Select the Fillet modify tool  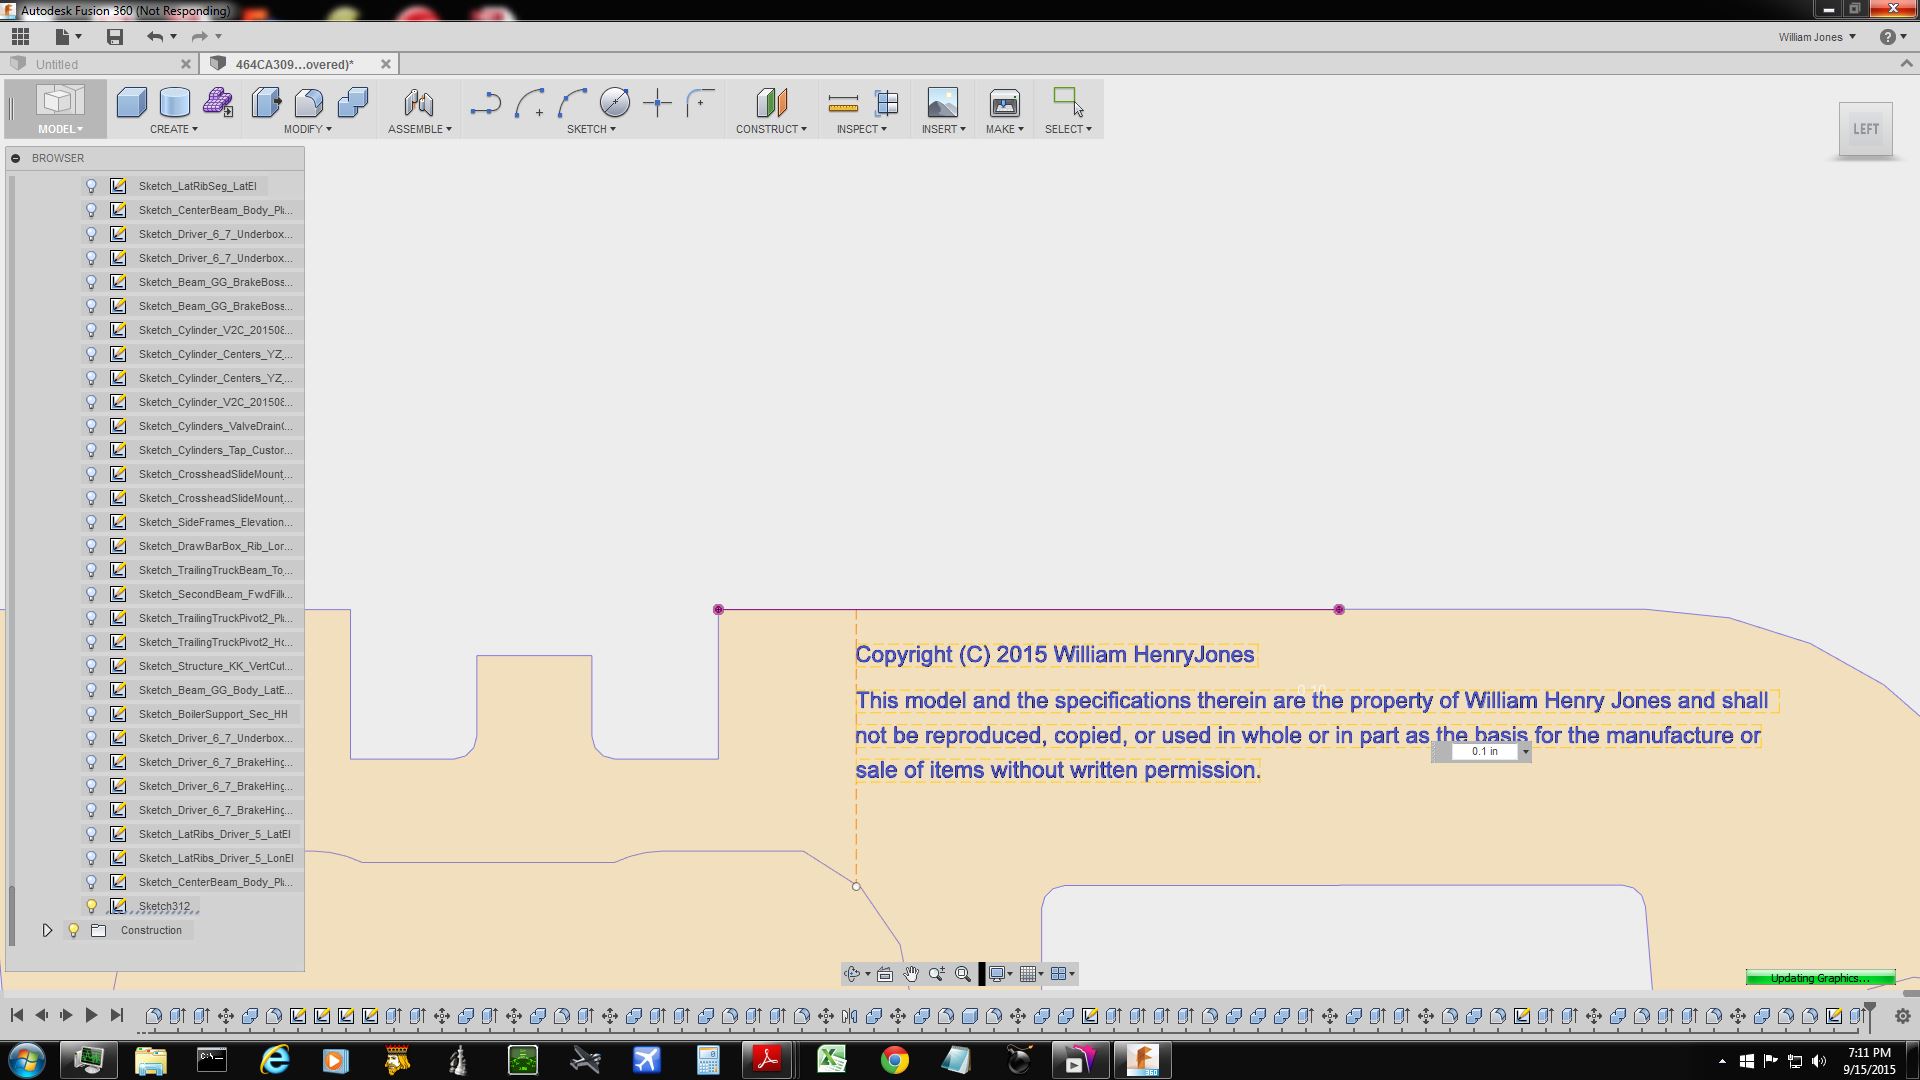pos(309,102)
